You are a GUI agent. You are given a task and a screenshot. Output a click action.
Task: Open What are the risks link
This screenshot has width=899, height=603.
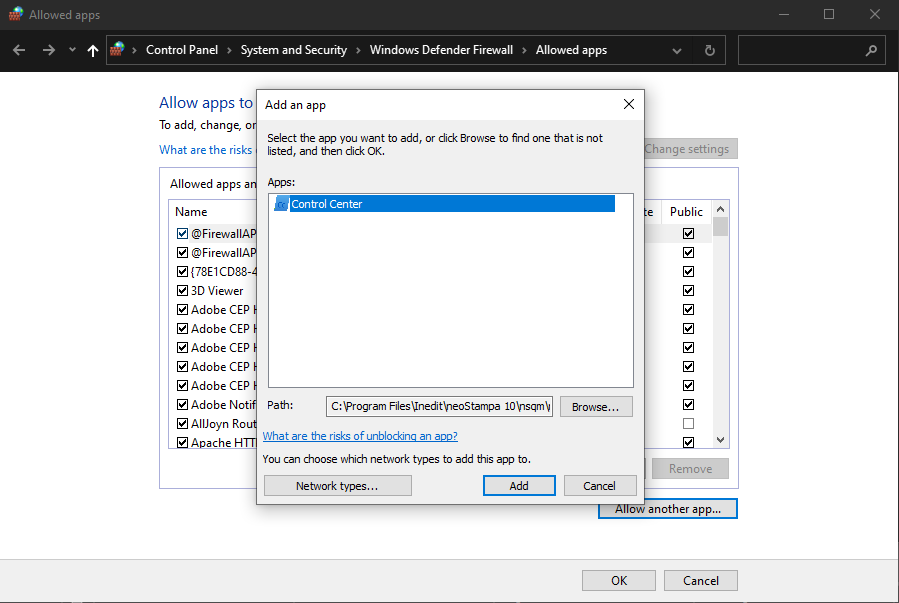(x=205, y=150)
